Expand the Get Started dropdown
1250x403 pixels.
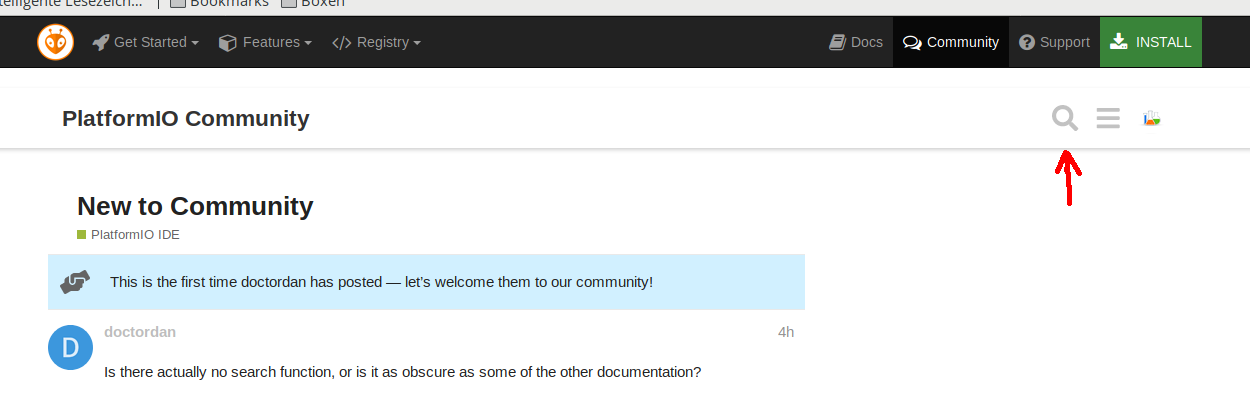(145, 42)
